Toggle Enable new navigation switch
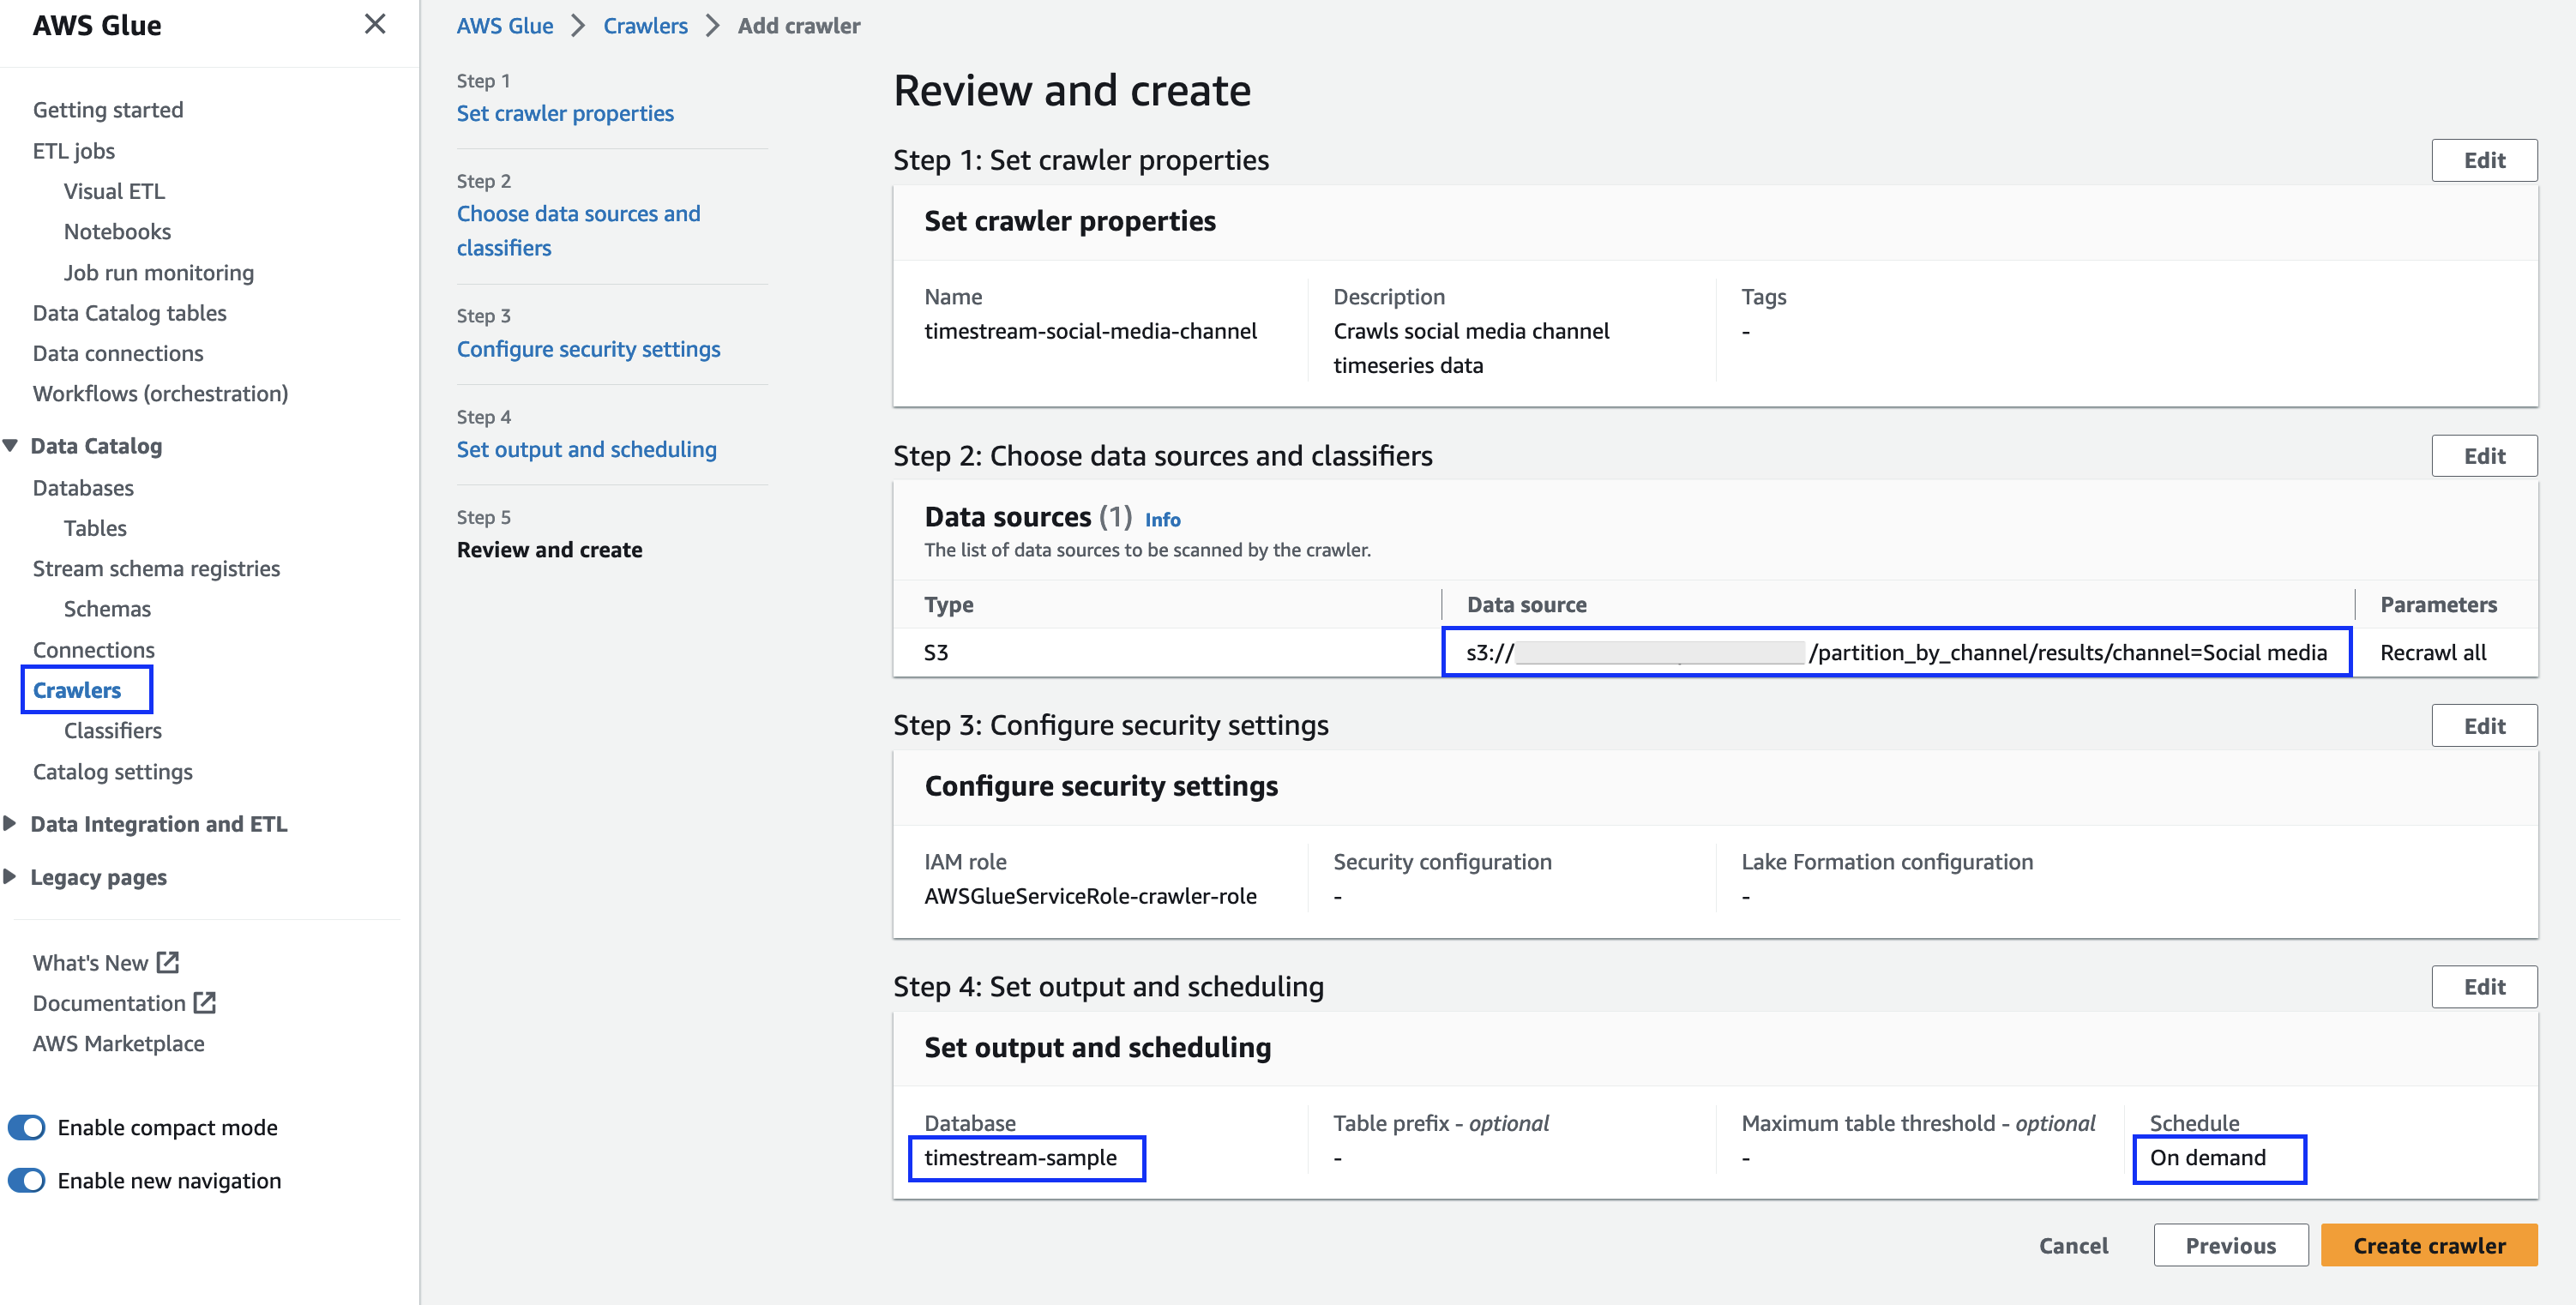The width and height of the screenshot is (2576, 1305). click(27, 1180)
